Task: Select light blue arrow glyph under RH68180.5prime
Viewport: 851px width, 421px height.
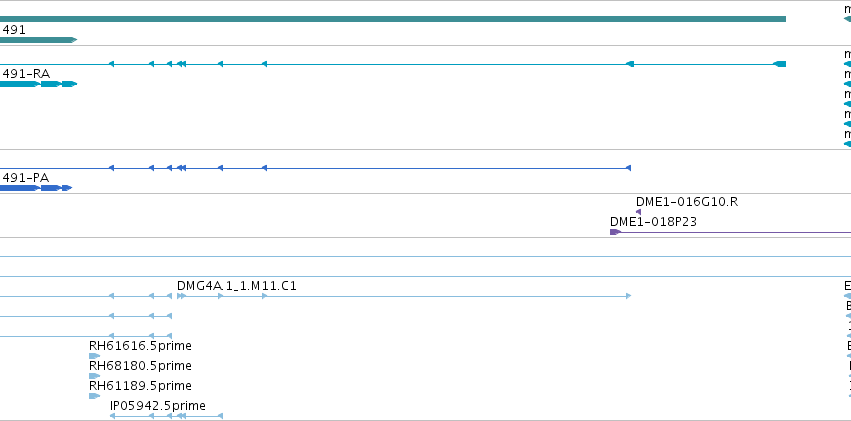Action: click(94, 376)
